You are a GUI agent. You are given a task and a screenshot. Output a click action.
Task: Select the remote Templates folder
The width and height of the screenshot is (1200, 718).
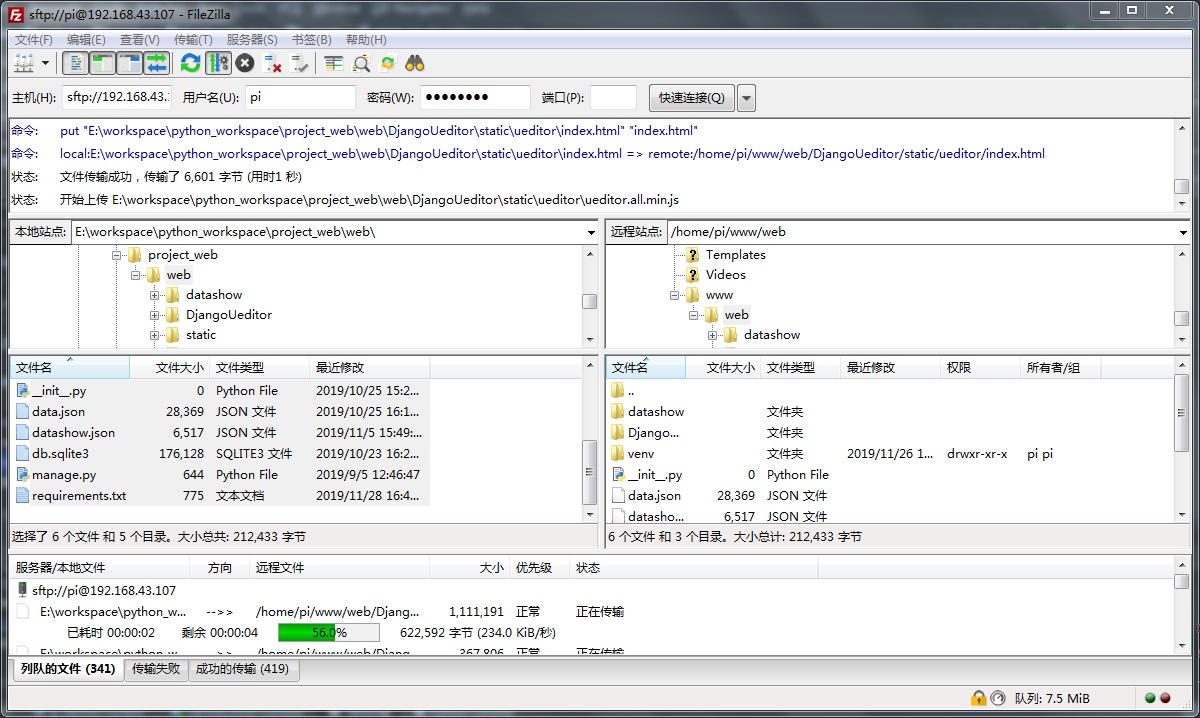click(735, 255)
